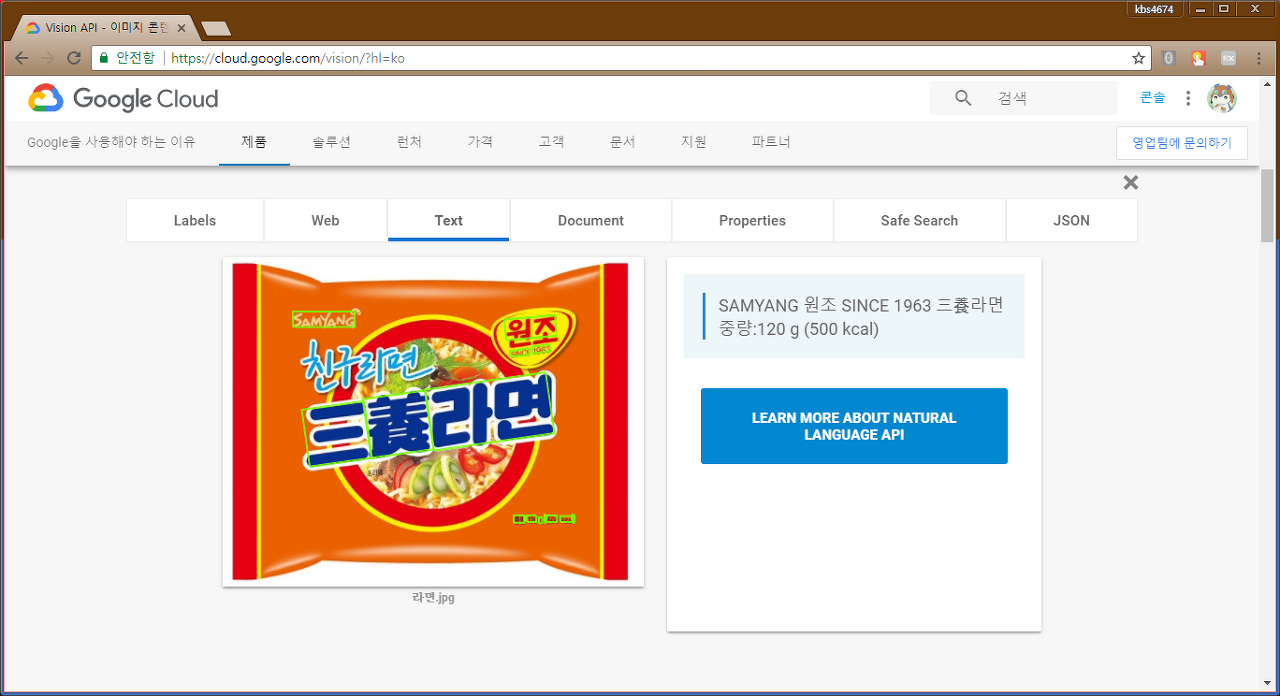
Task: Click the 영업팀에 문의하기 button
Action: coord(1182,143)
